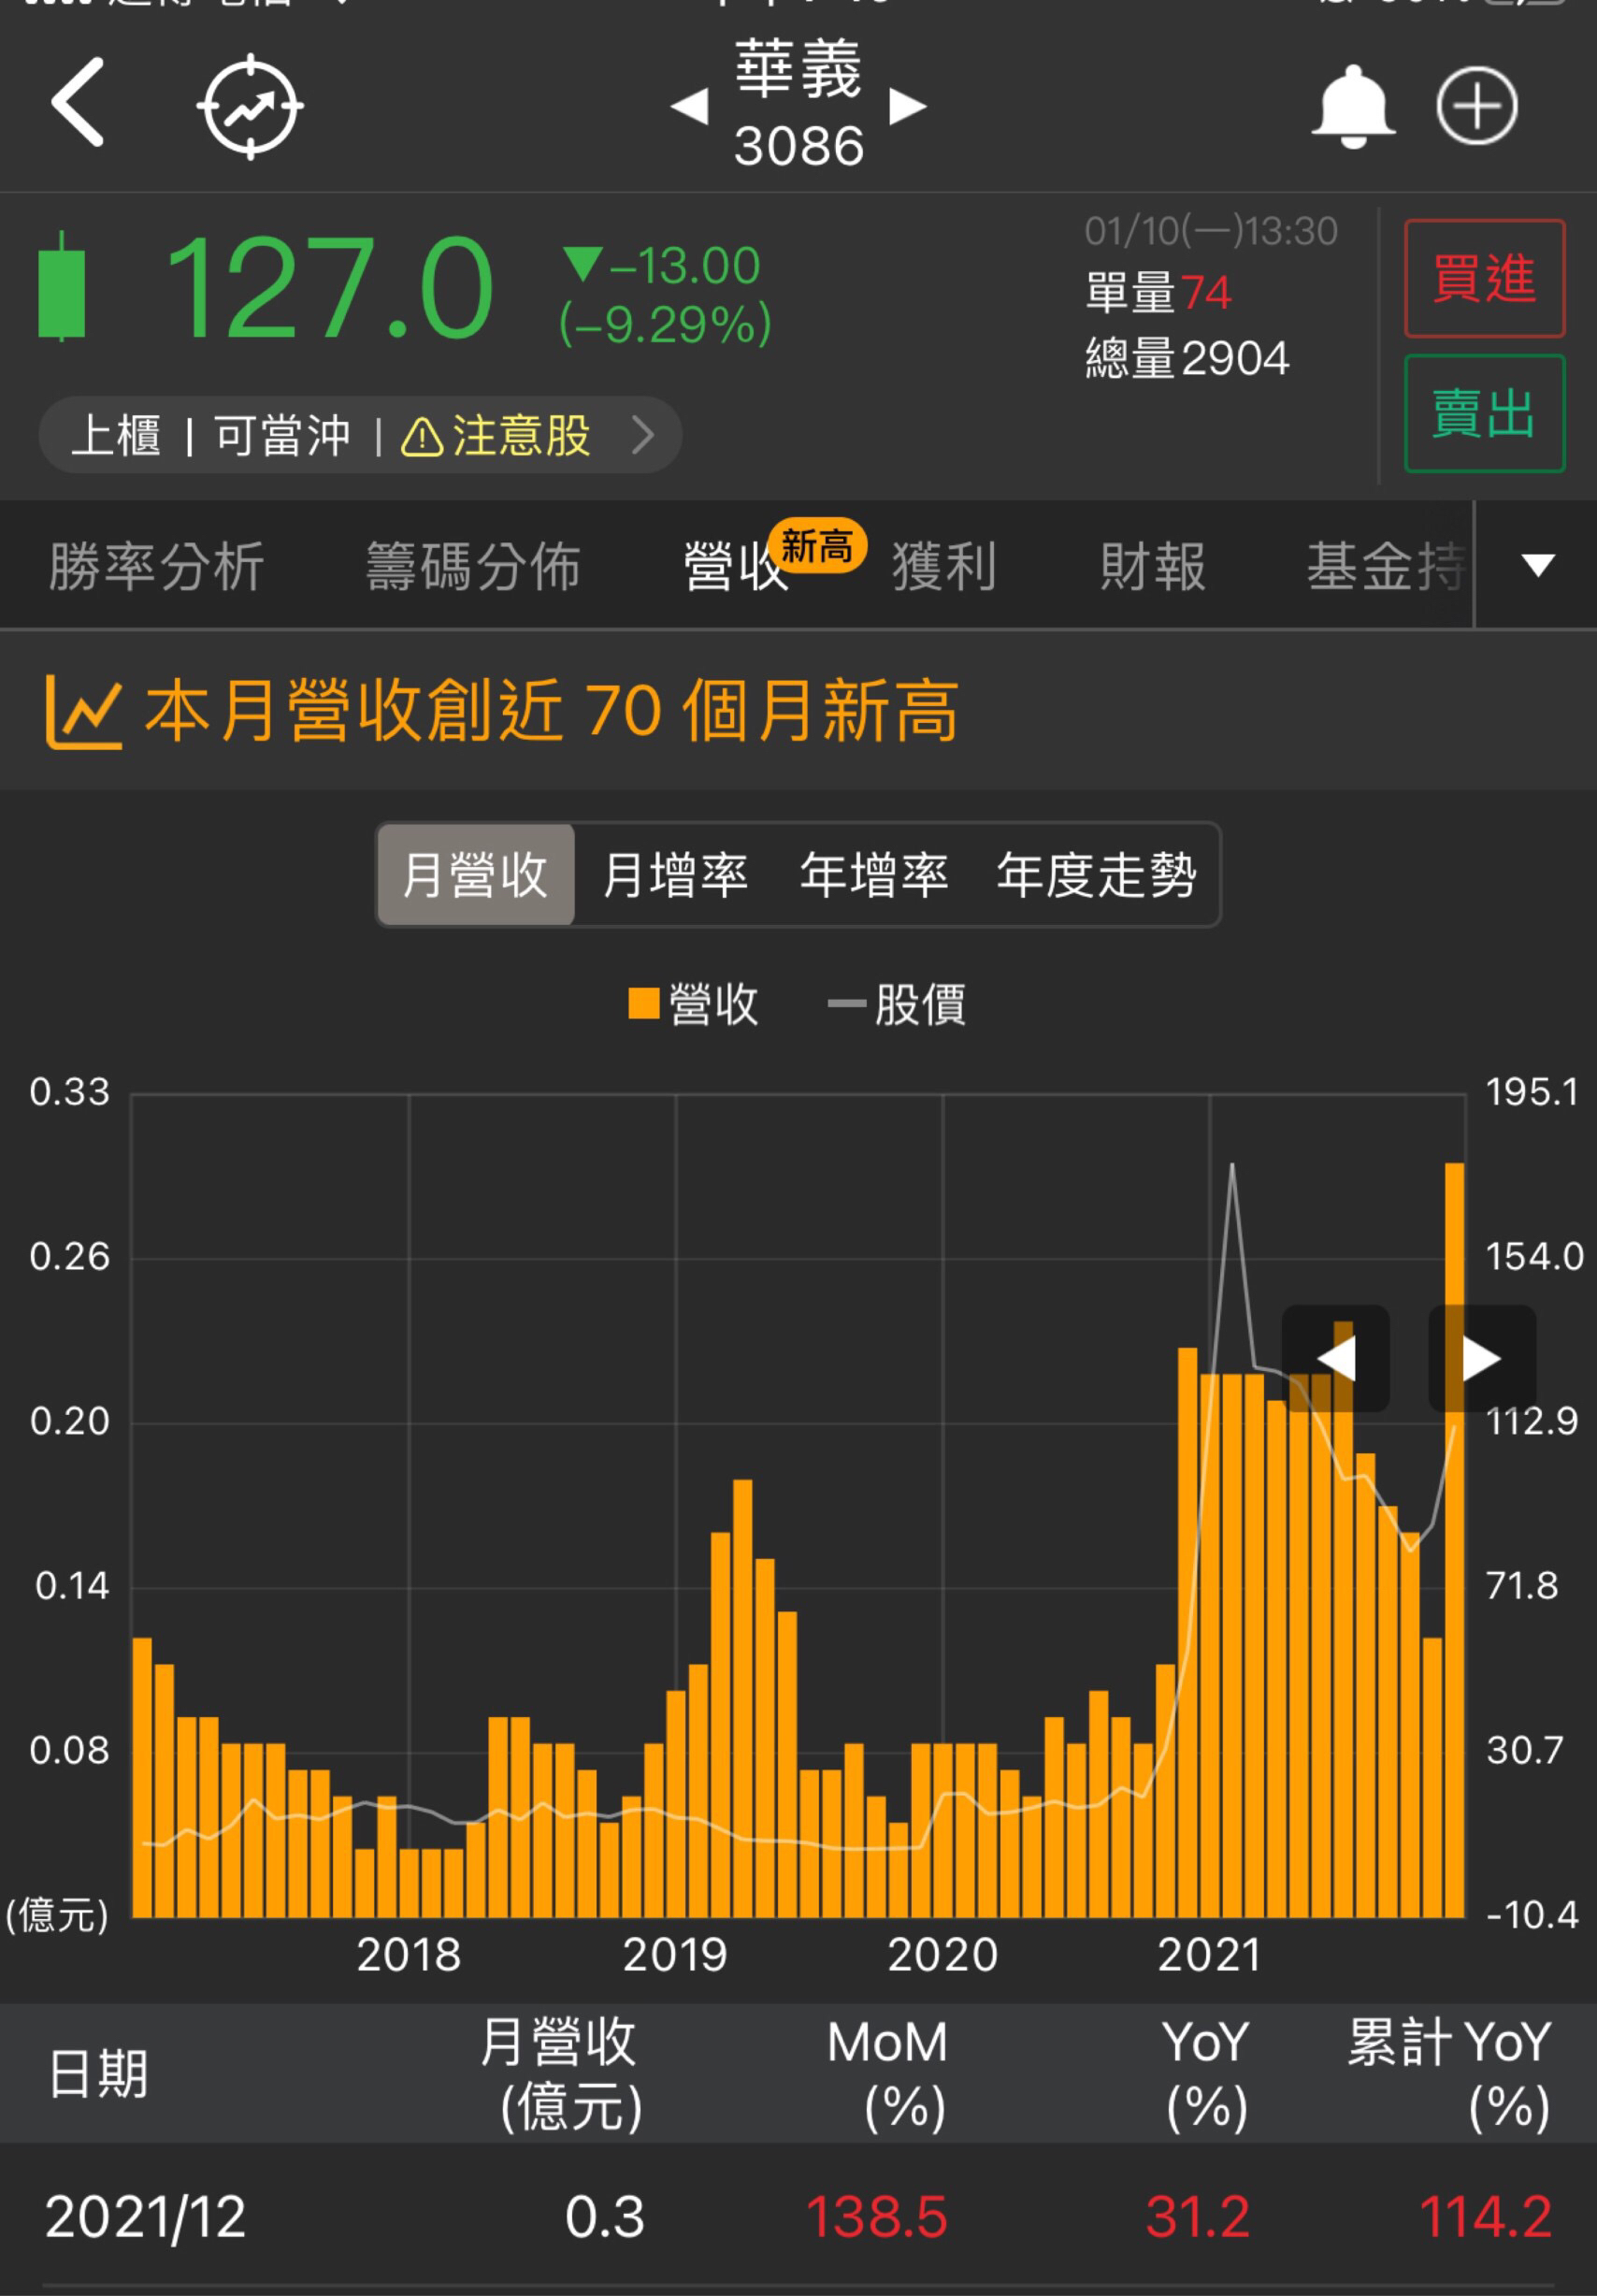Tap the orange 營收 legend swatch
1597x2296 pixels.
[643, 1003]
